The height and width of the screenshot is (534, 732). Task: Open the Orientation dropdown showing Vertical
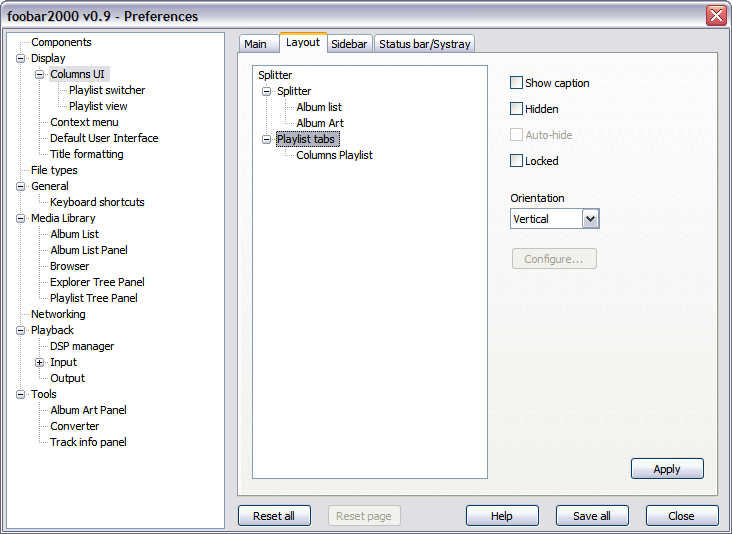click(x=554, y=218)
